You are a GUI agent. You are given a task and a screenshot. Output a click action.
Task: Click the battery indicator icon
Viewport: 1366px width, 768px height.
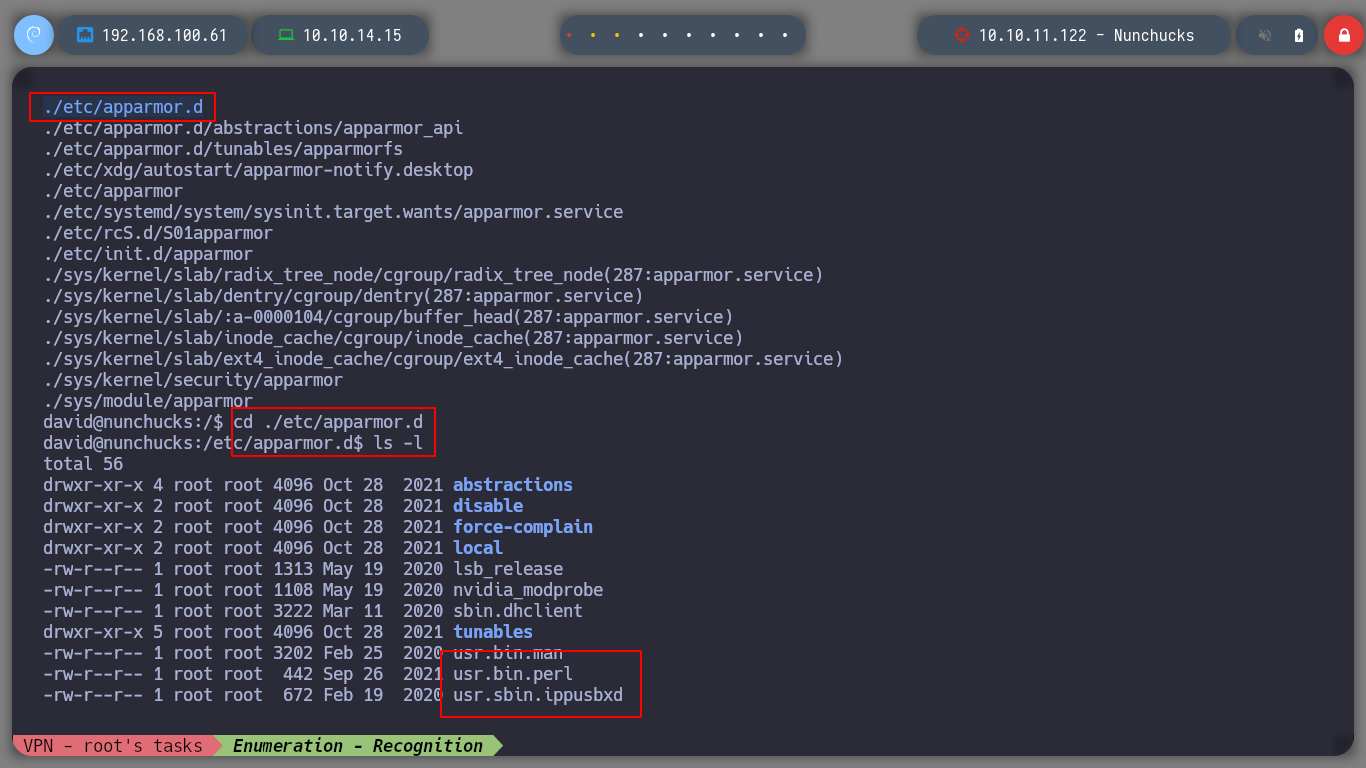[1299, 35]
